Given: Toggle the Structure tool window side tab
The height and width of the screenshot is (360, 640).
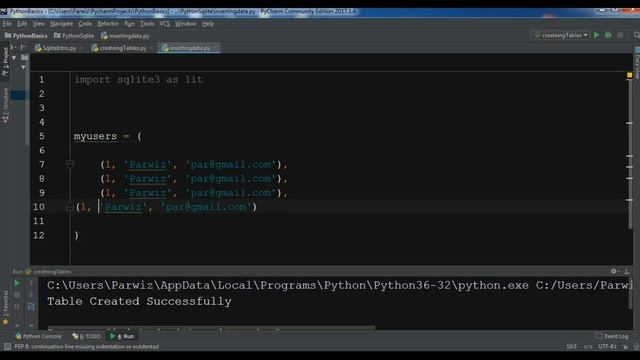Looking at the screenshot, I should [x=5, y=105].
